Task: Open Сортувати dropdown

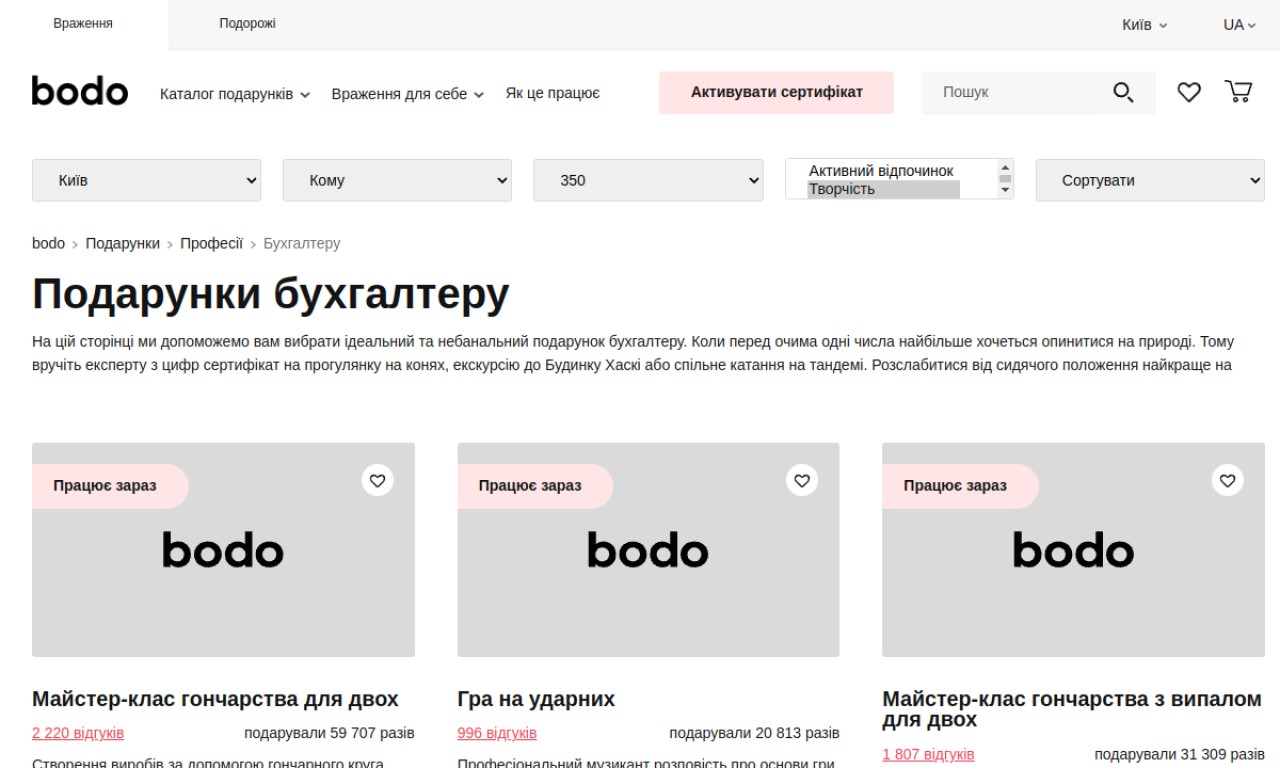Action: point(1150,180)
